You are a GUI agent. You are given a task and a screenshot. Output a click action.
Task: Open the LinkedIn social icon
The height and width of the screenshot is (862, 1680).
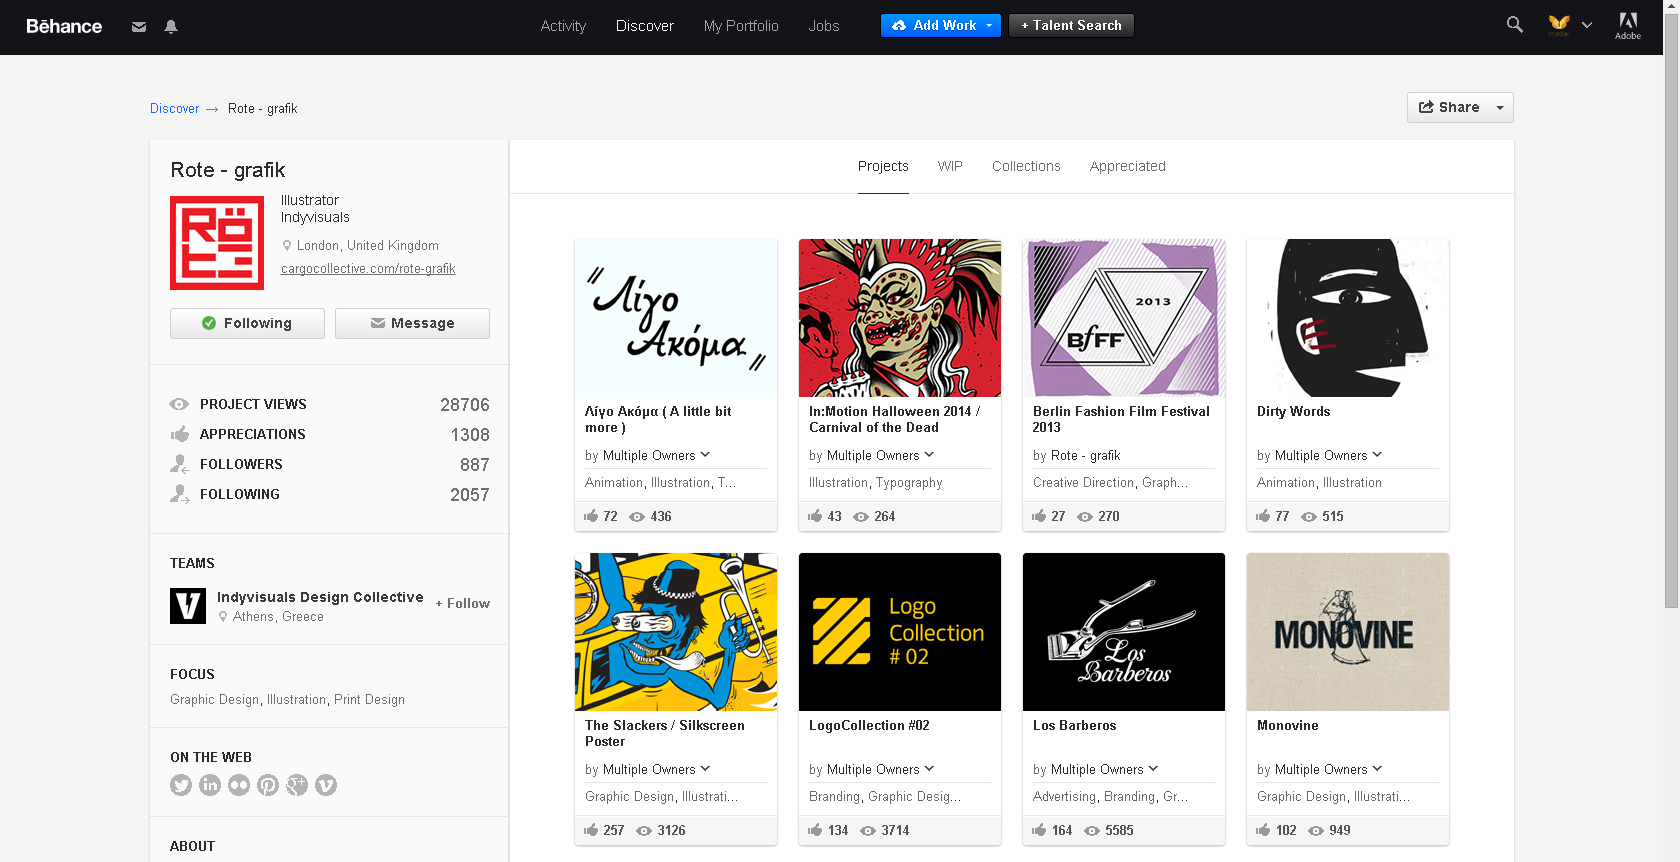[210, 785]
